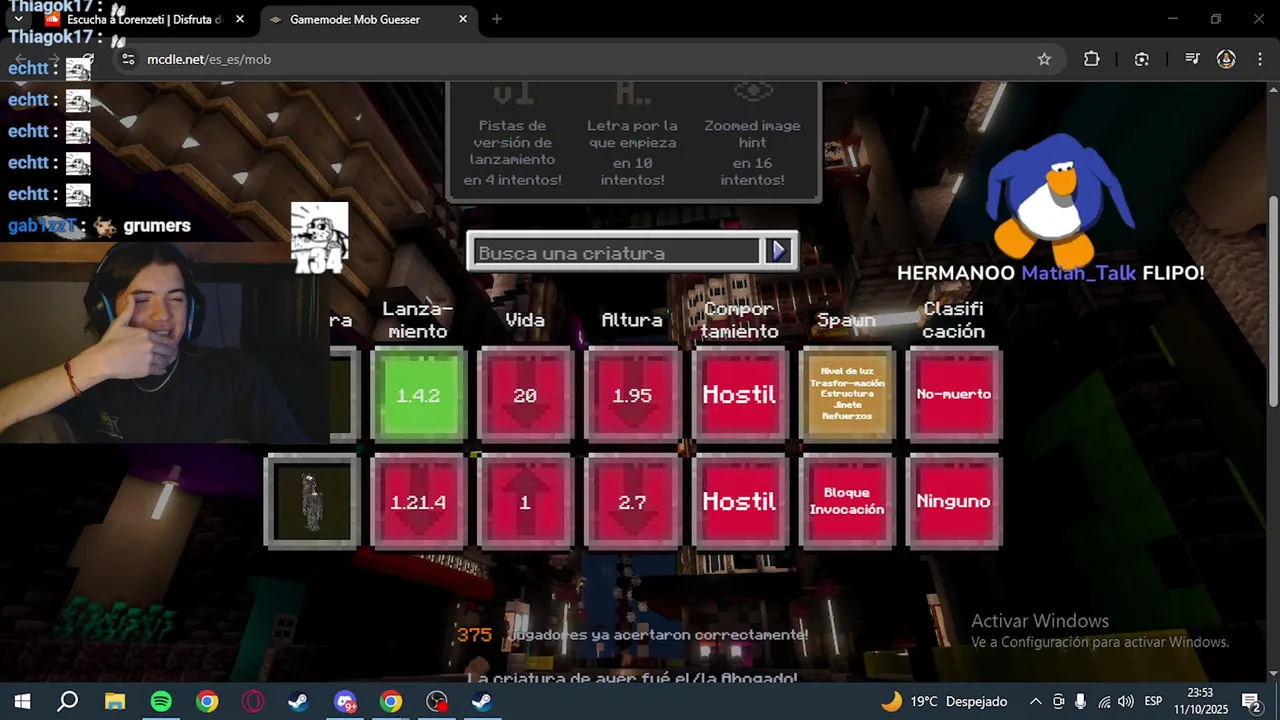The image size is (1280, 720).
Task: Open Google Lens screenshot search icon
Action: coord(1142,59)
